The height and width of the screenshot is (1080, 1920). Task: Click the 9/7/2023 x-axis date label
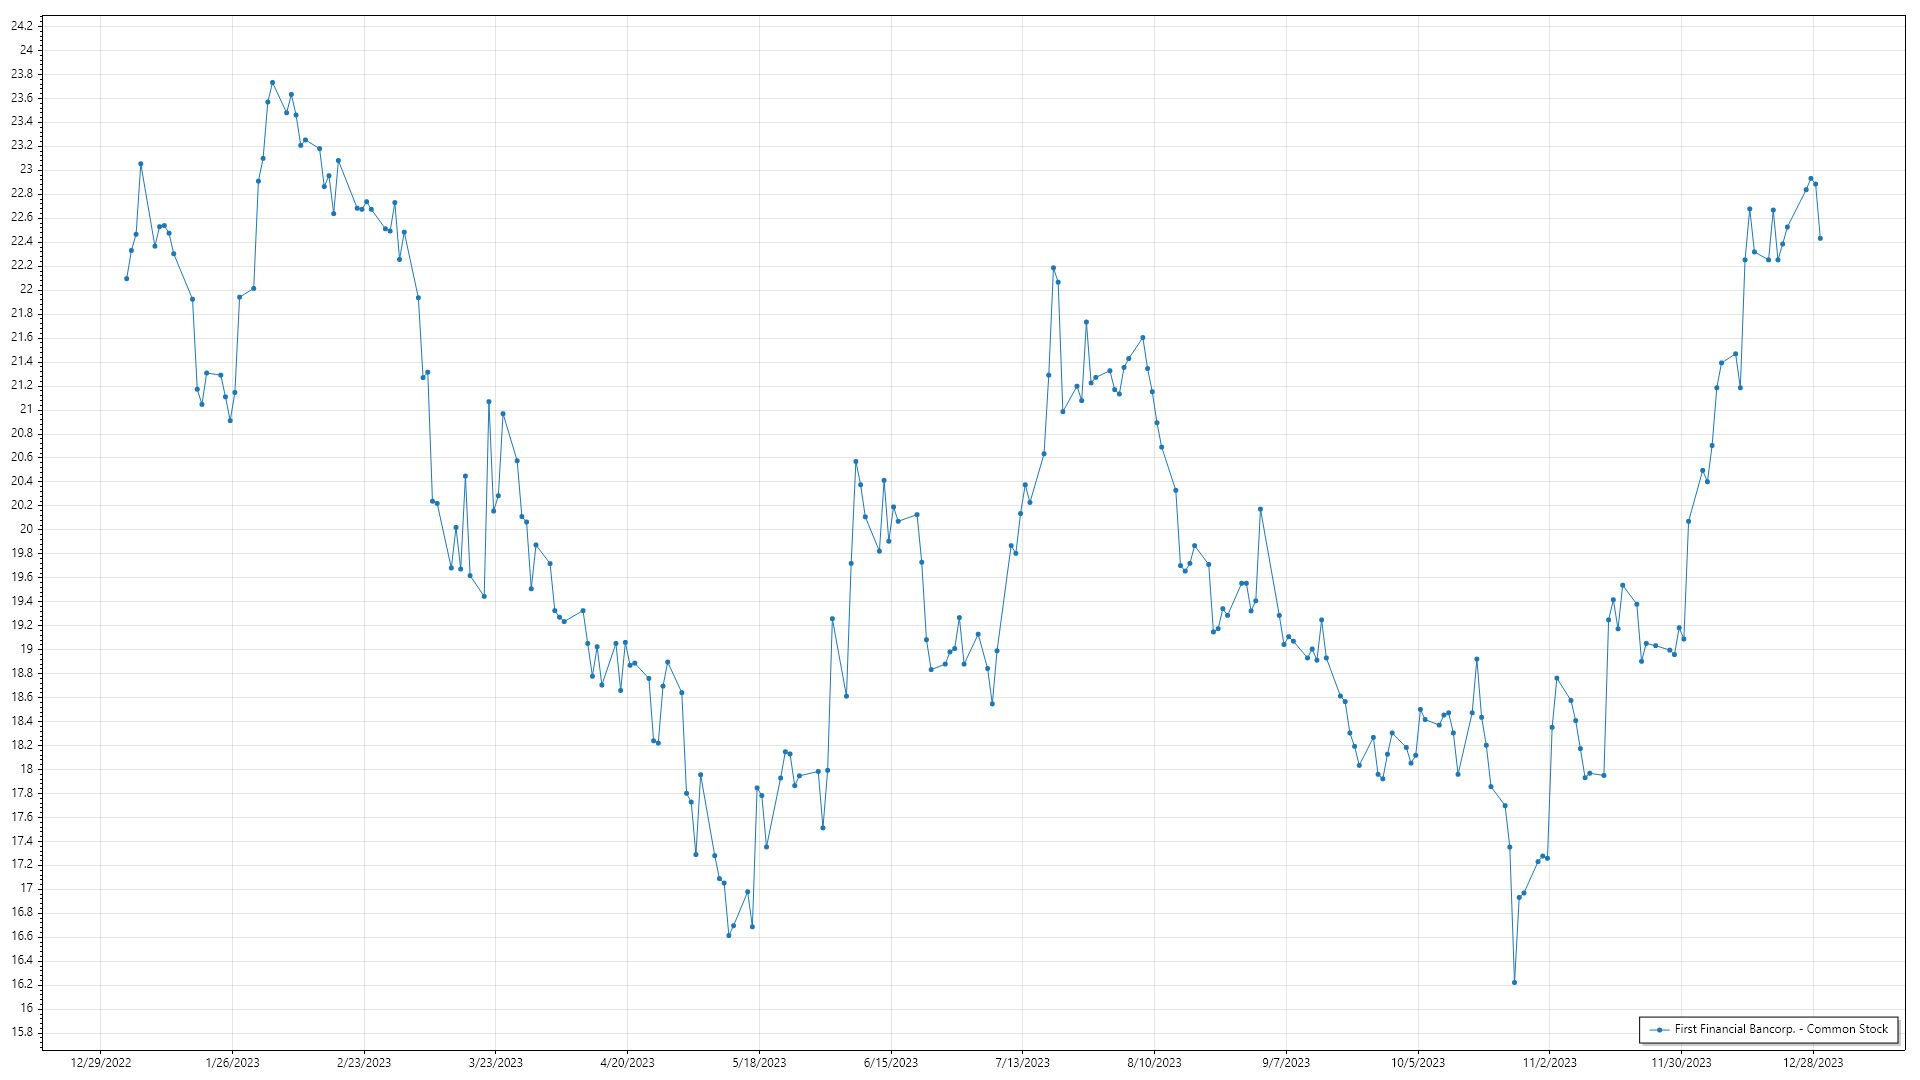coord(1286,1063)
